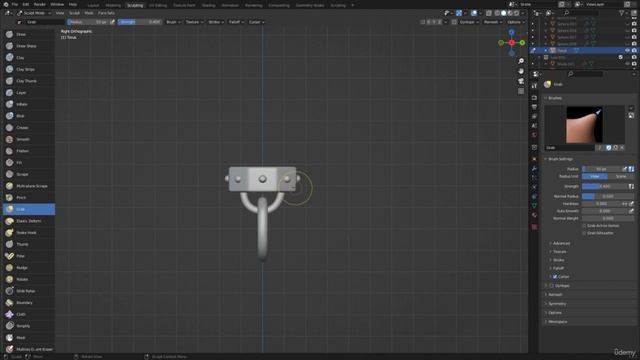Select the Clay brush tool

pos(29,58)
